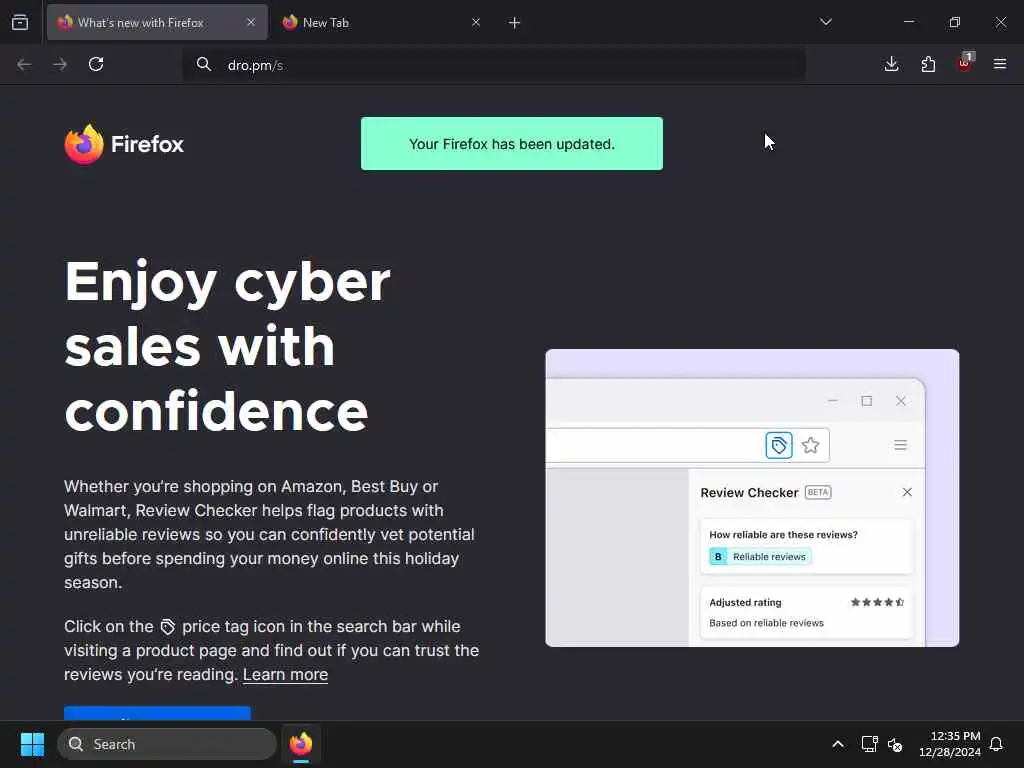Click the address bar showing dro.pm/s
The image size is (1024, 768).
pyautogui.click(x=494, y=65)
